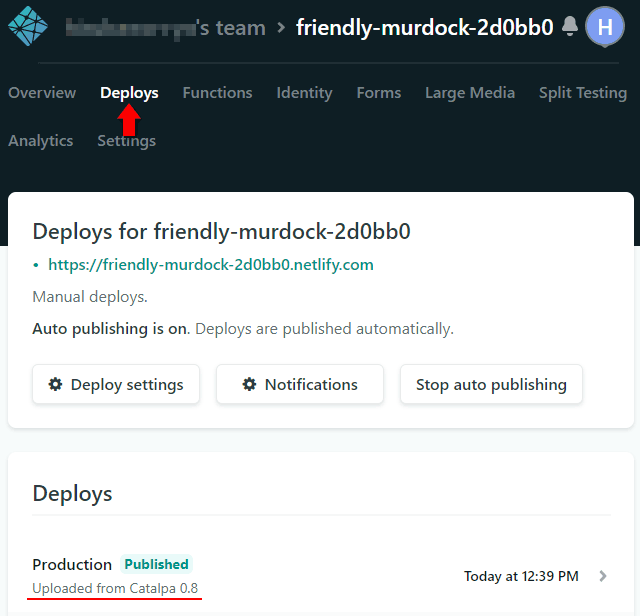Open the notifications bell icon
The image size is (640, 616).
(x=570, y=27)
